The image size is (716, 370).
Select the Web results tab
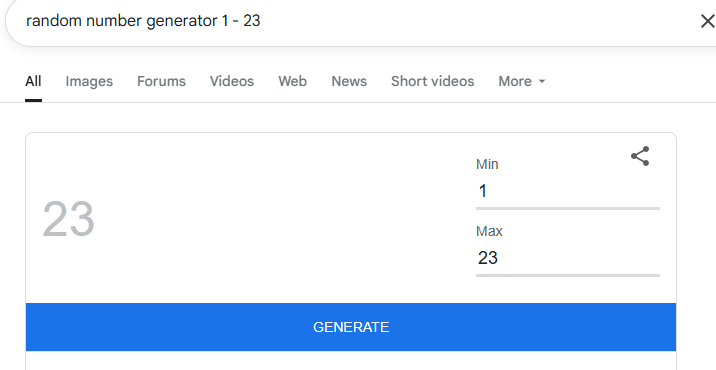click(x=292, y=81)
